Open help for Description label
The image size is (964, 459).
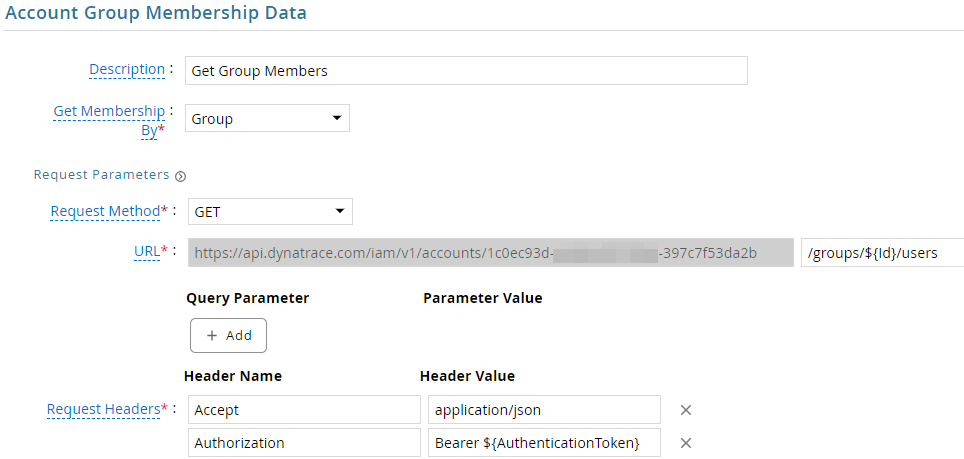pos(127,69)
